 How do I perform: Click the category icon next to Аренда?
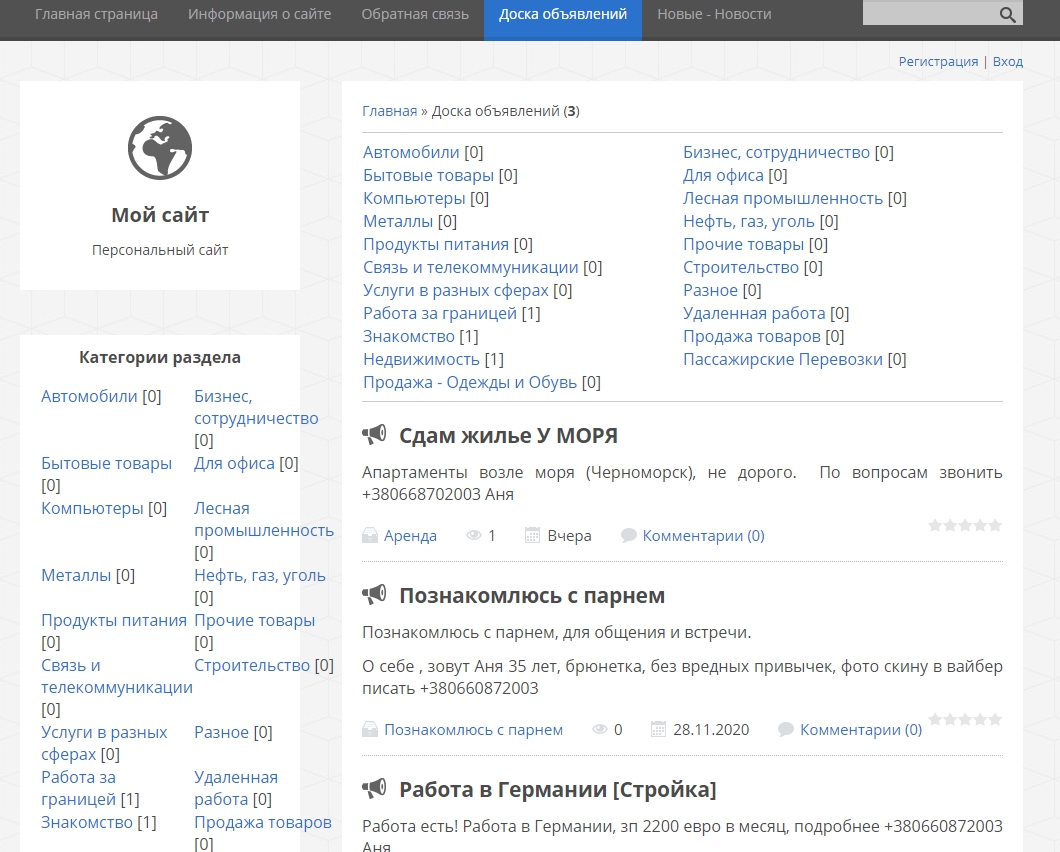click(370, 535)
